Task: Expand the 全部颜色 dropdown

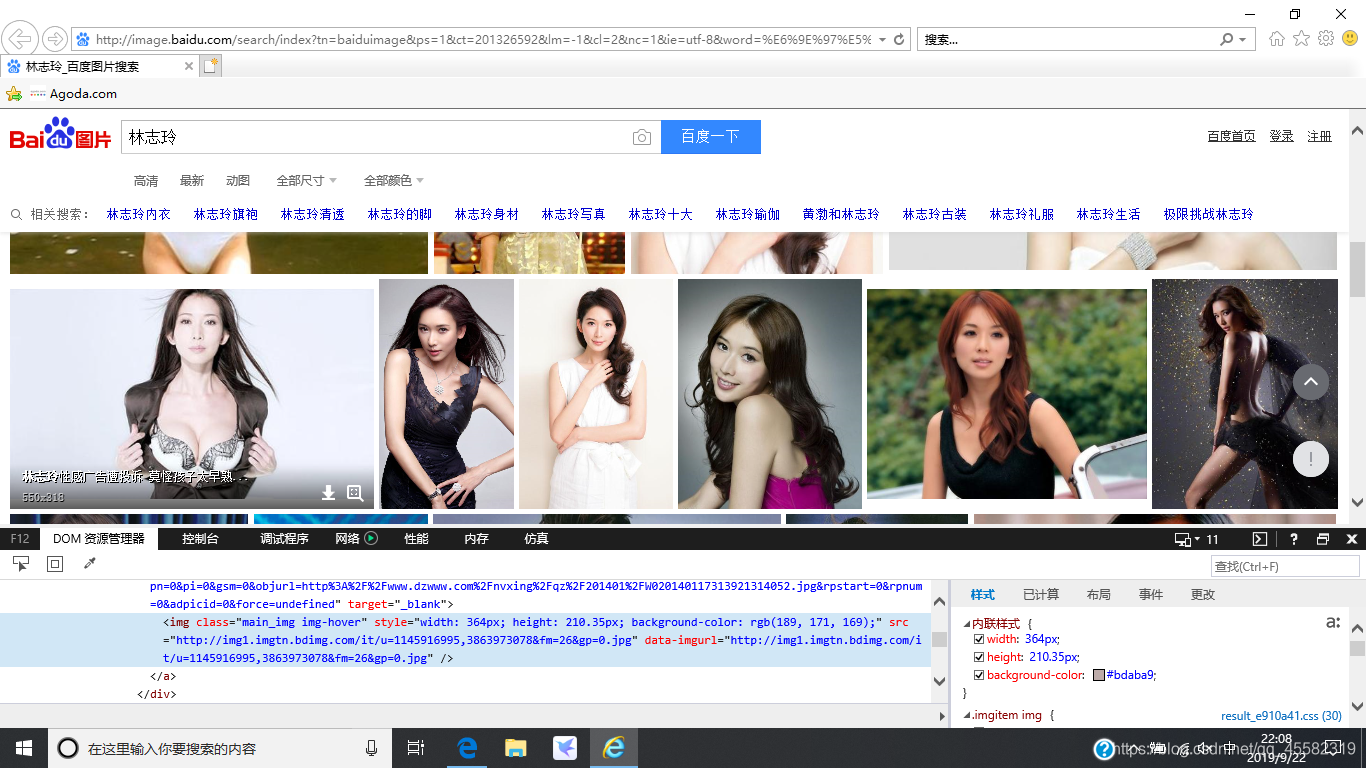Action: 394,181
